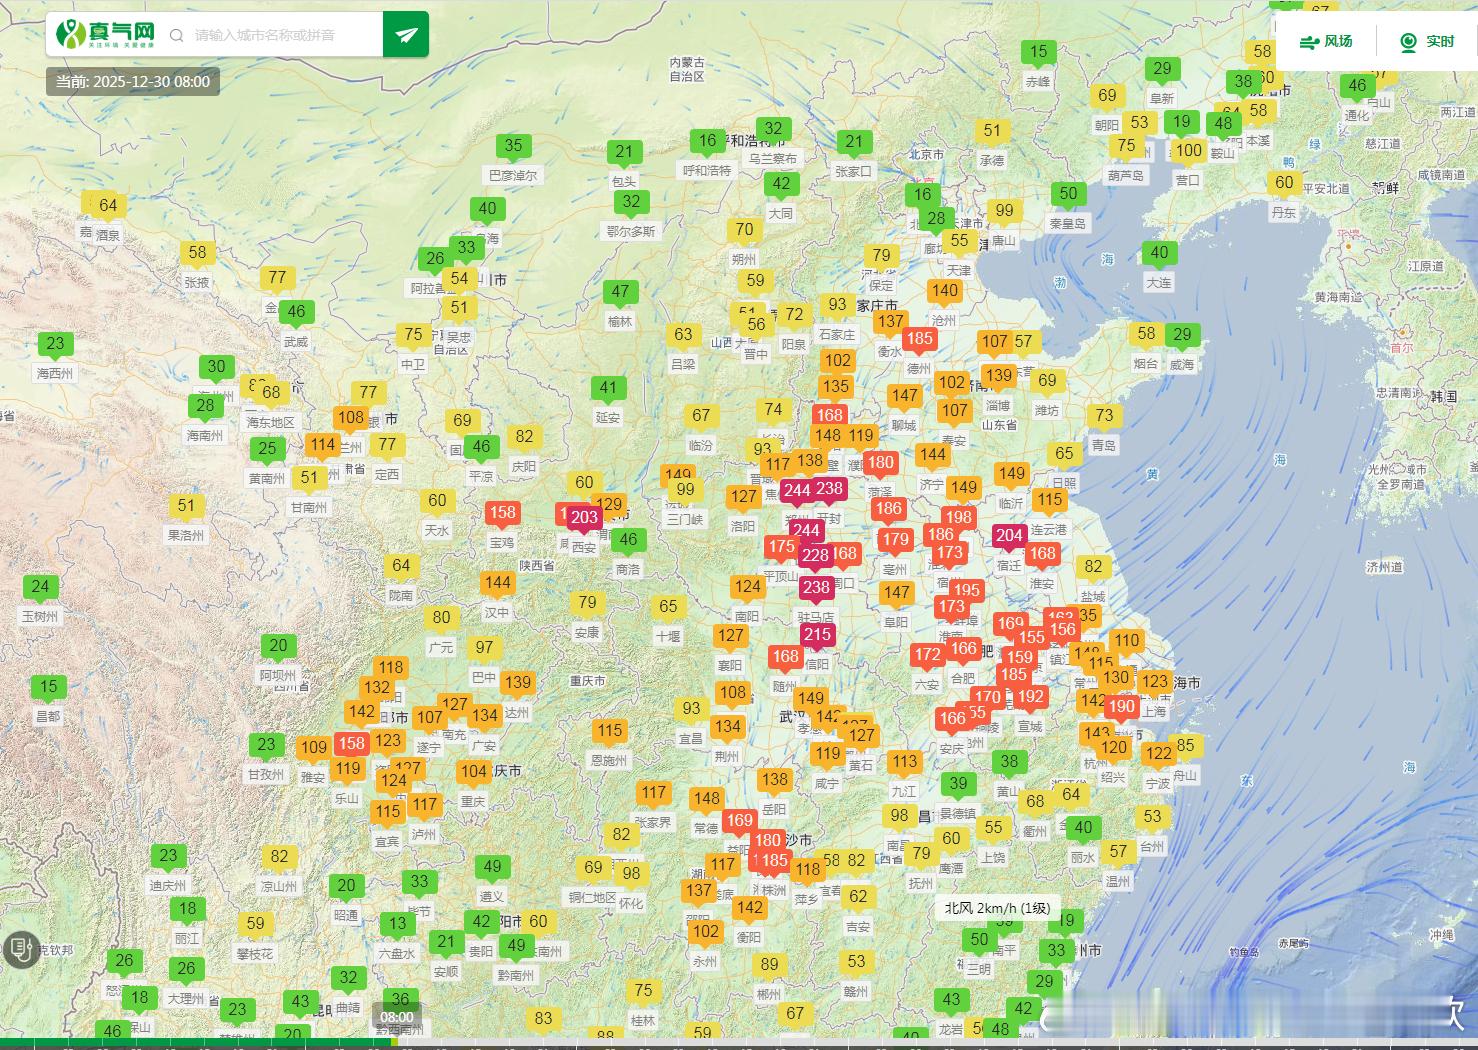Screen dimensions: 1478x1050
Task: Click the 榆林 AQI 47 marker
Action: click(x=620, y=294)
